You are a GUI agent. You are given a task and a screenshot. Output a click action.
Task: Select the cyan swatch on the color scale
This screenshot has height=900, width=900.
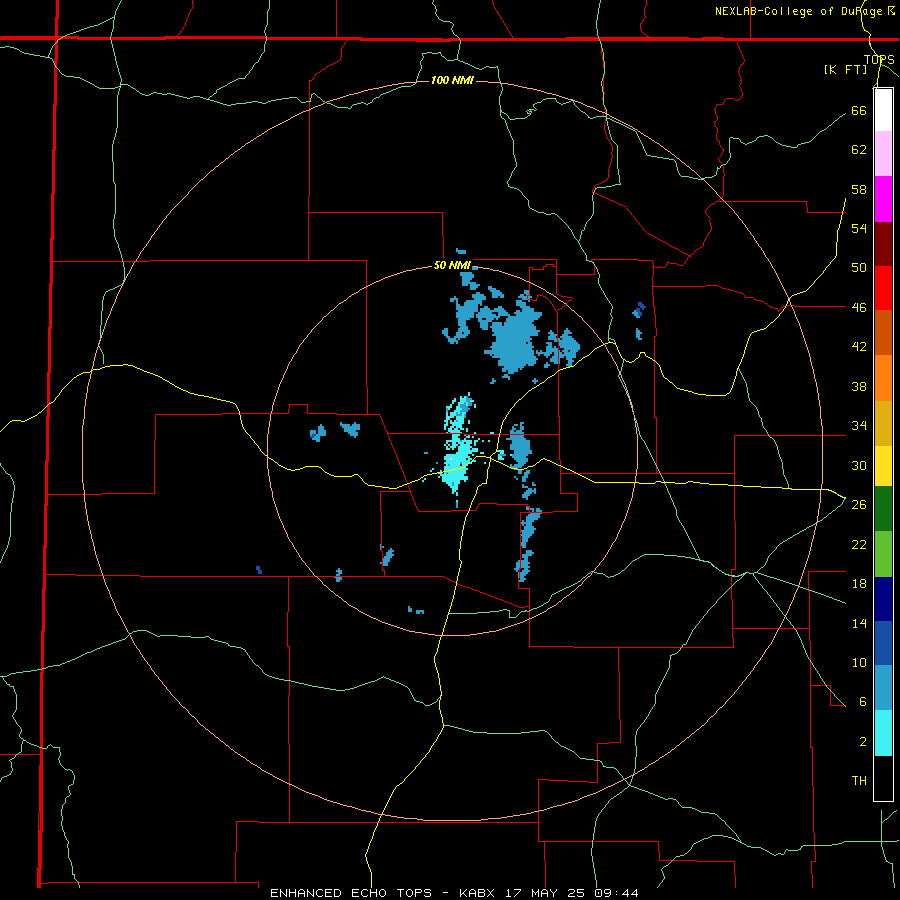click(883, 733)
